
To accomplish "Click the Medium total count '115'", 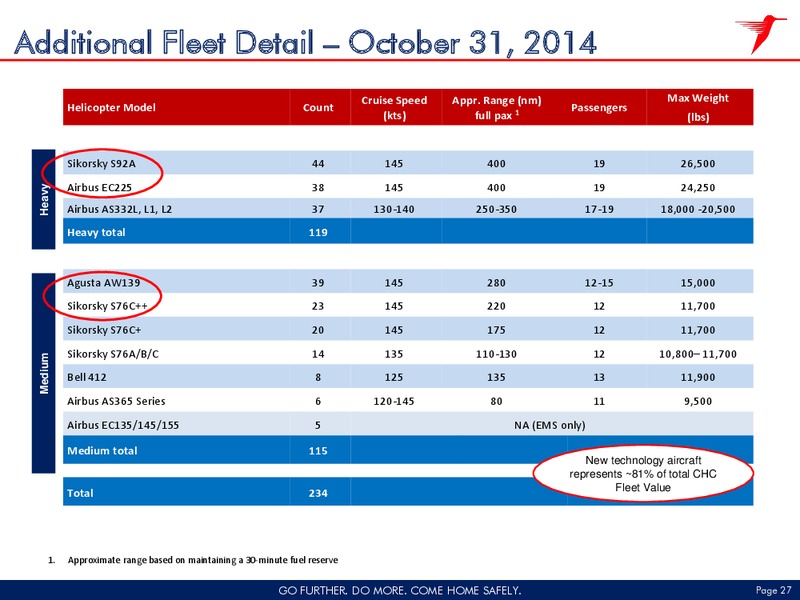I will (x=318, y=451).
